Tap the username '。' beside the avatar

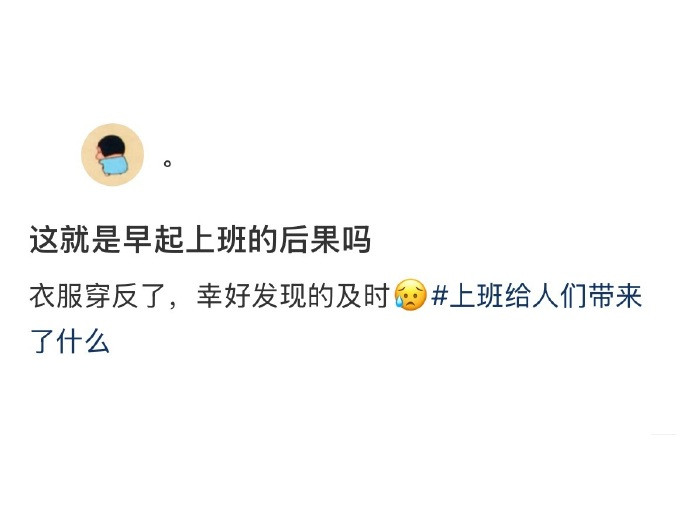(x=167, y=164)
